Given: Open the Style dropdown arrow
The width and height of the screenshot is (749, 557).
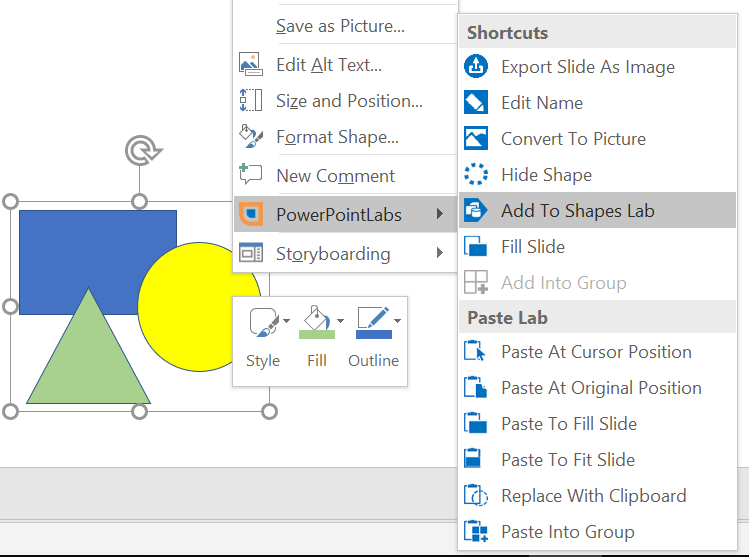Looking at the screenshot, I should (287, 321).
